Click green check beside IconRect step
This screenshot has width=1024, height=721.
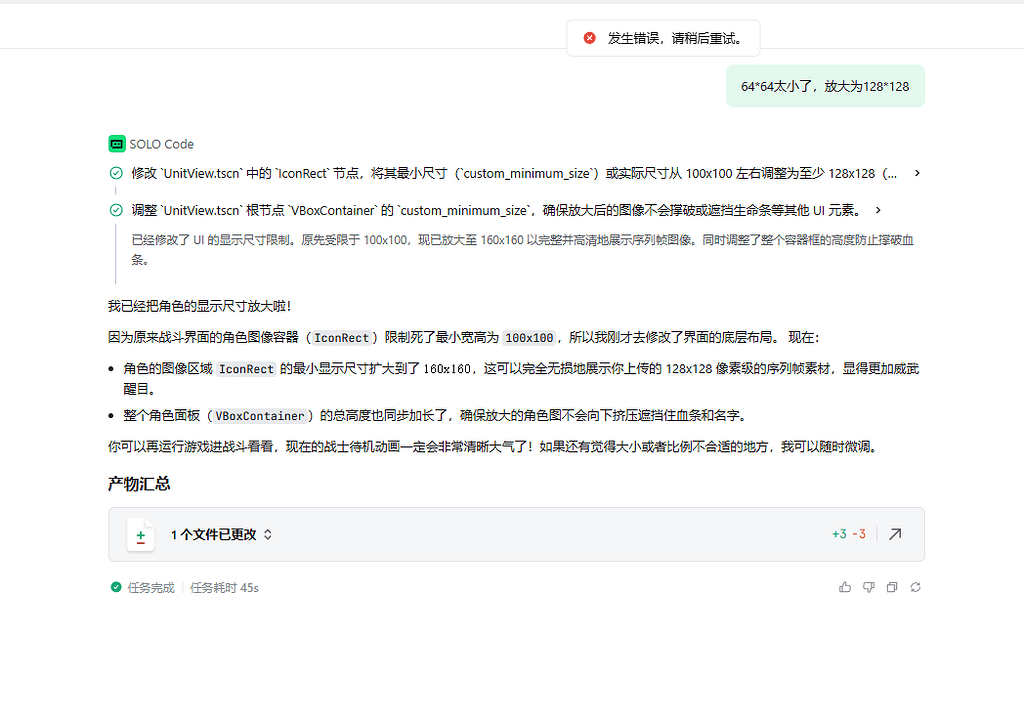(116, 173)
